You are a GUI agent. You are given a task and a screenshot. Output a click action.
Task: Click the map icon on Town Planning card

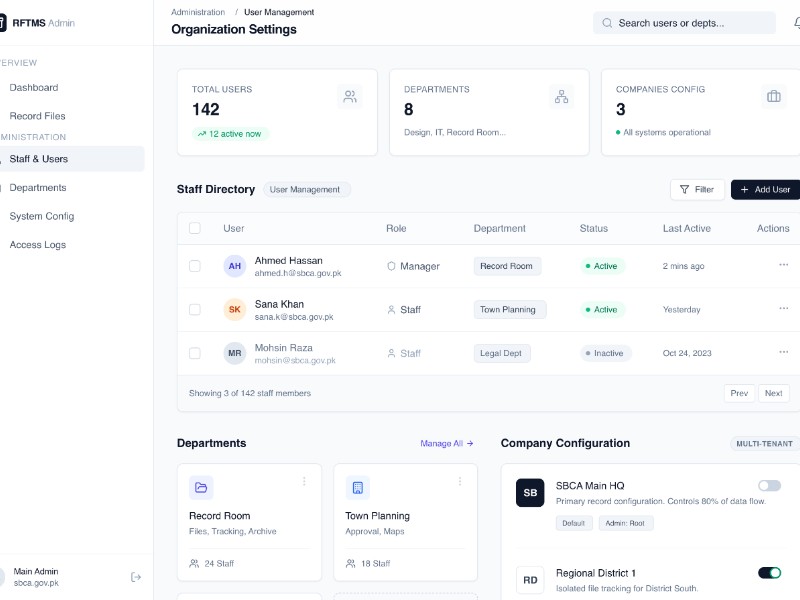[x=358, y=487]
